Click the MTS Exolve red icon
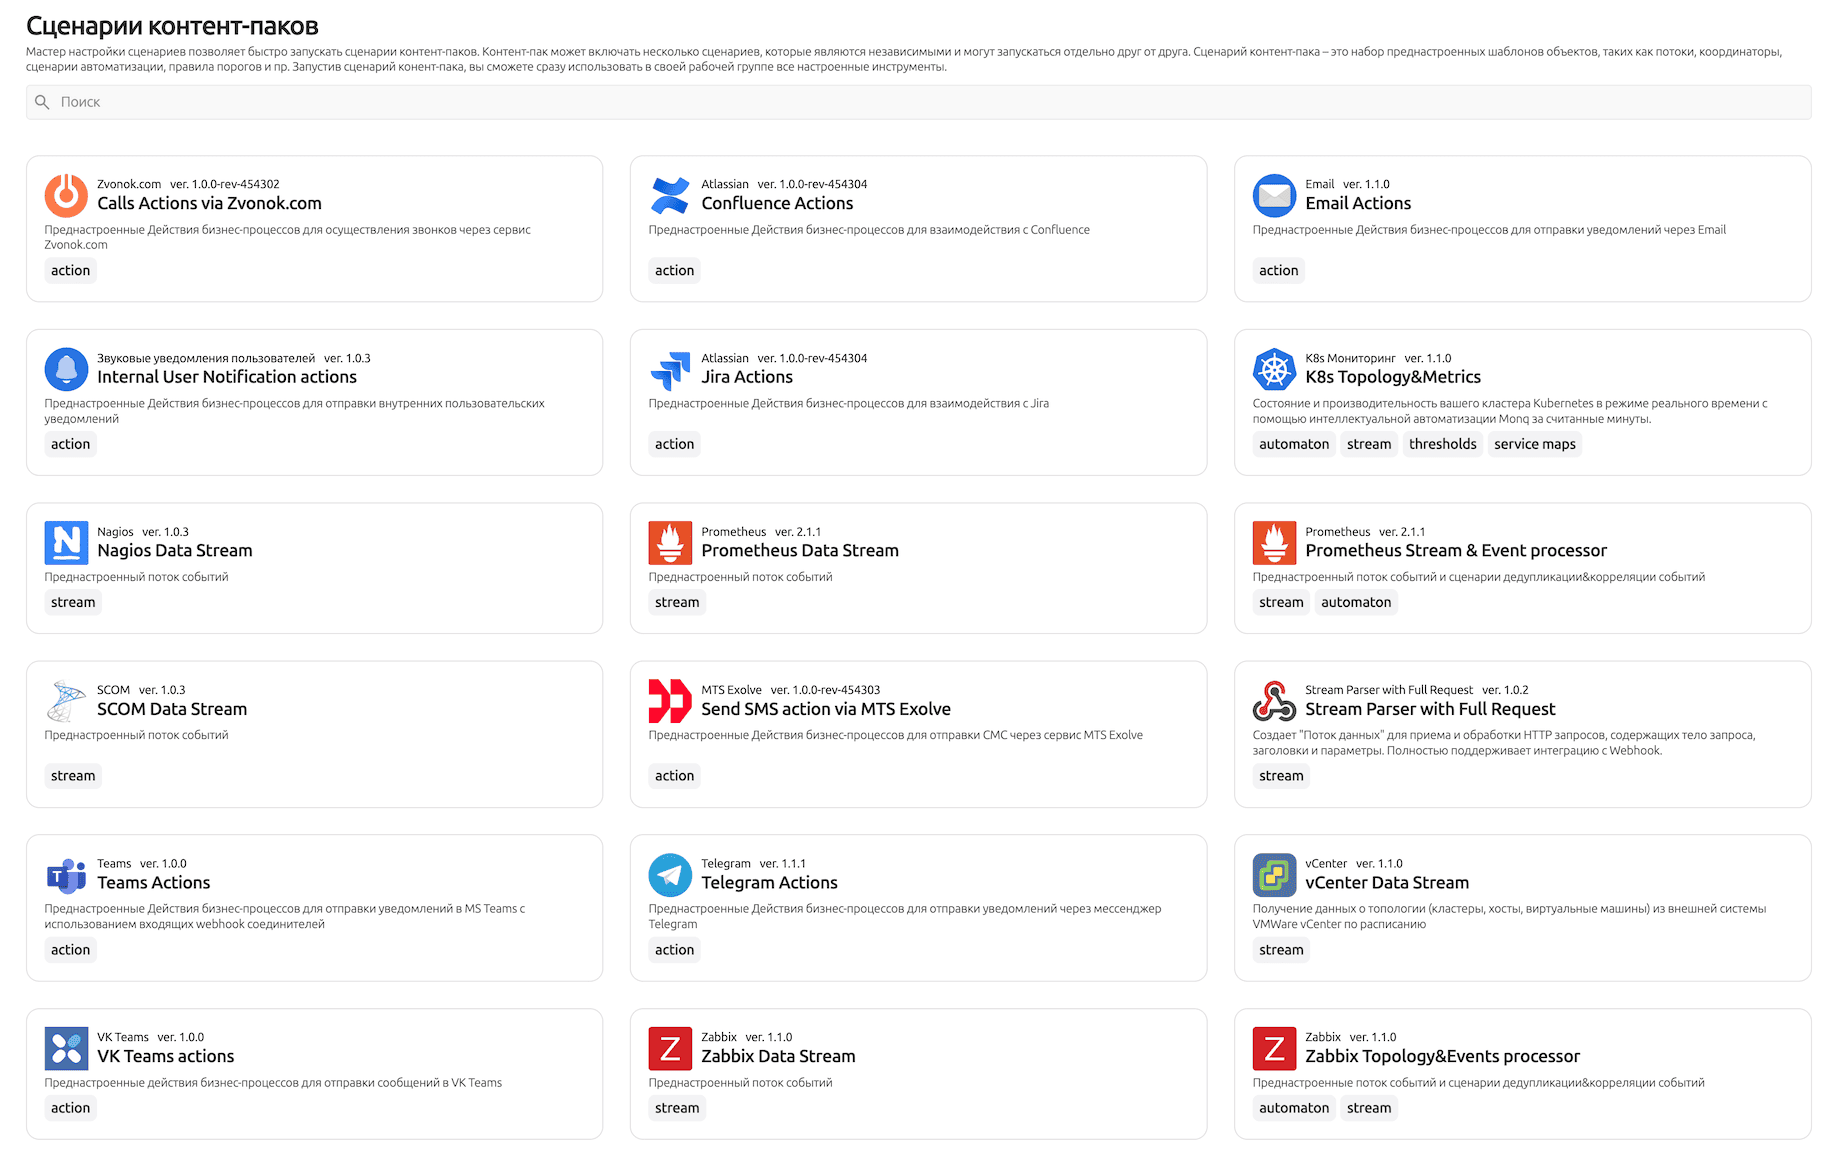This screenshot has height=1168, width=1842. 670,701
